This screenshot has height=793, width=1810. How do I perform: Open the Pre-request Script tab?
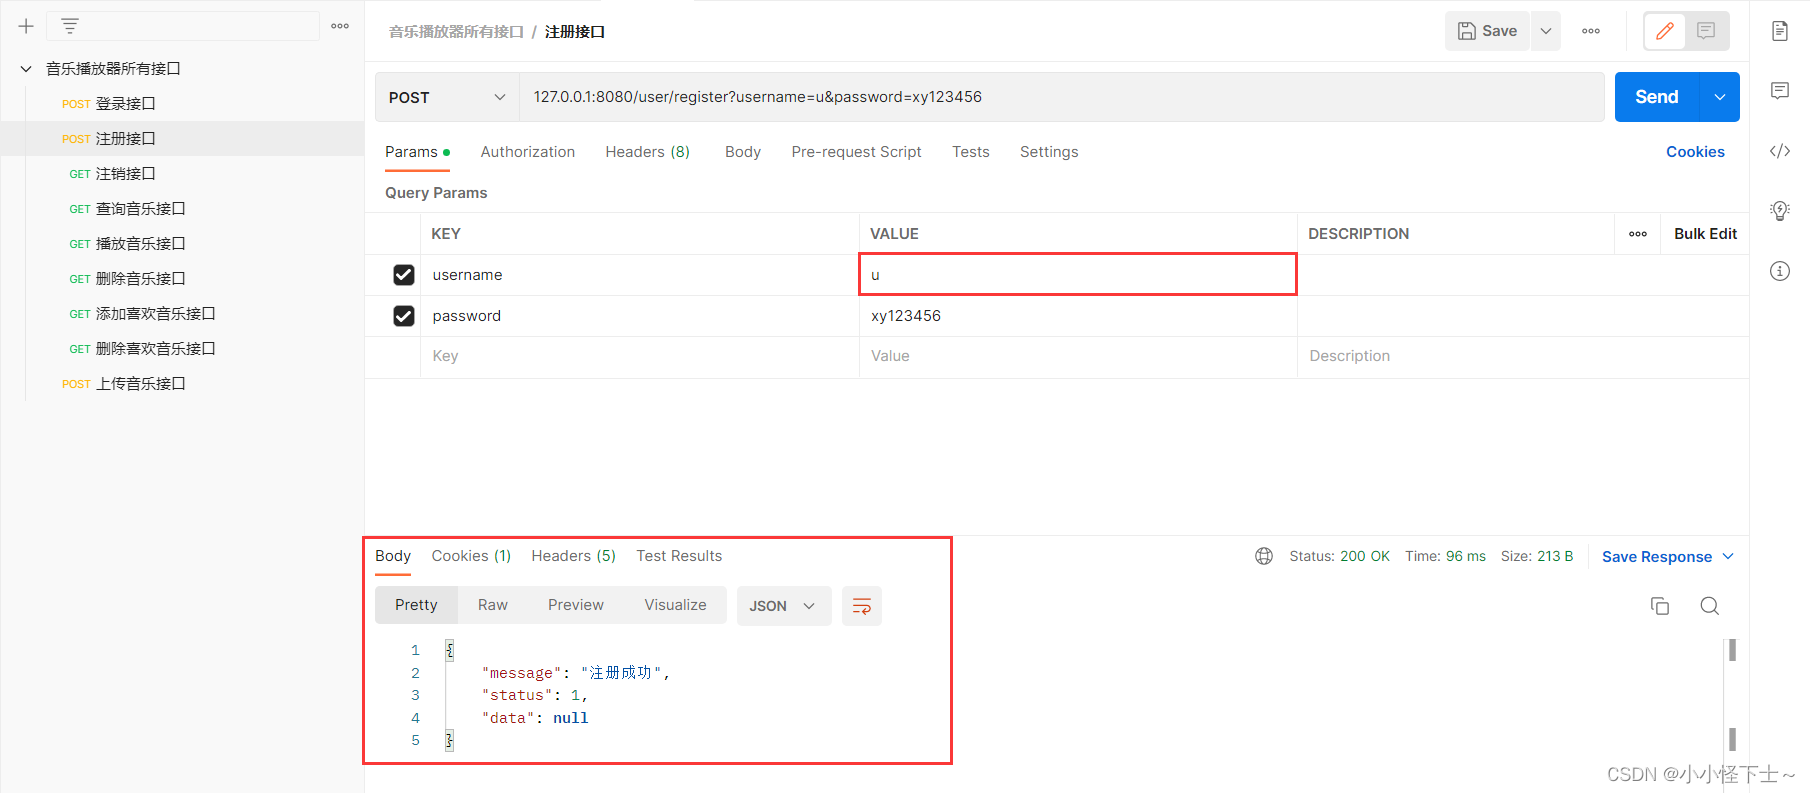857,152
